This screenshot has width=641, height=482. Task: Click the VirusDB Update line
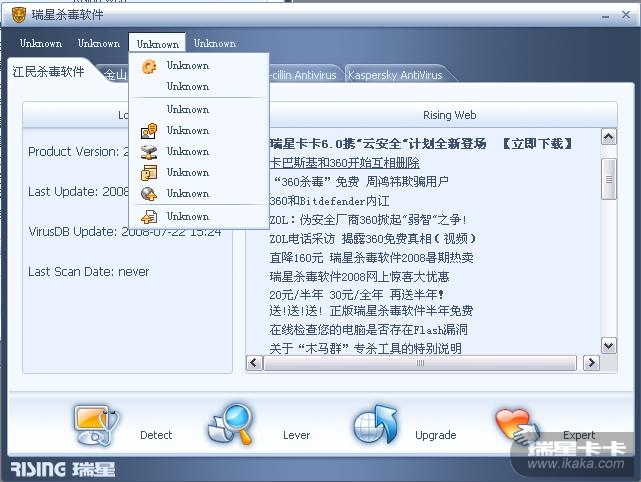pyautogui.click(x=125, y=232)
